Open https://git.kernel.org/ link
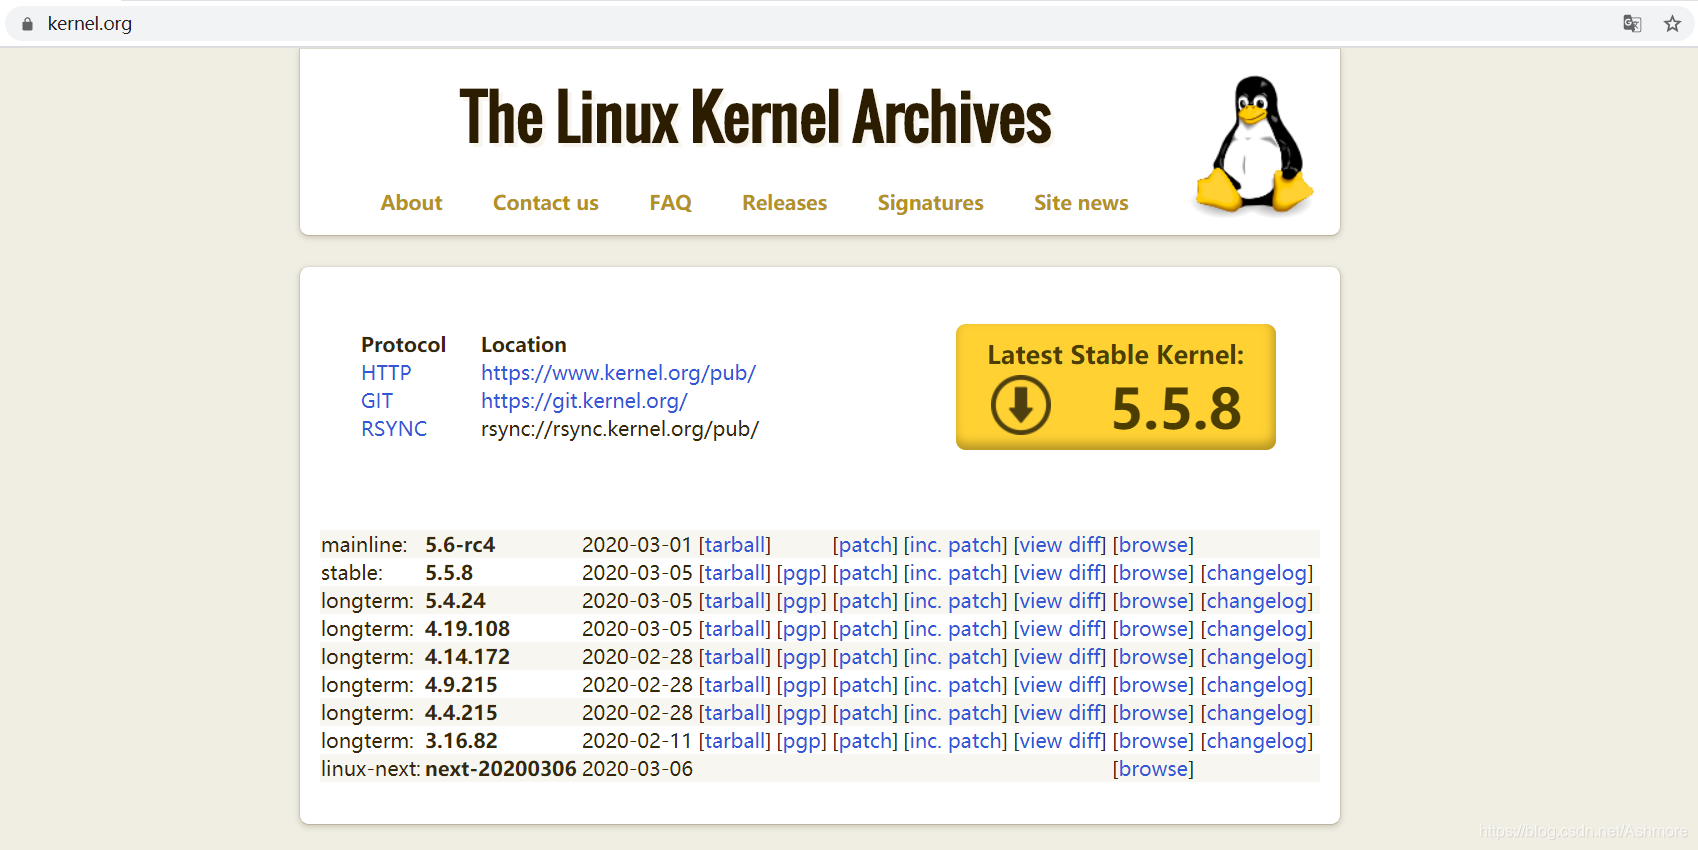The width and height of the screenshot is (1698, 850). (x=584, y=401)
